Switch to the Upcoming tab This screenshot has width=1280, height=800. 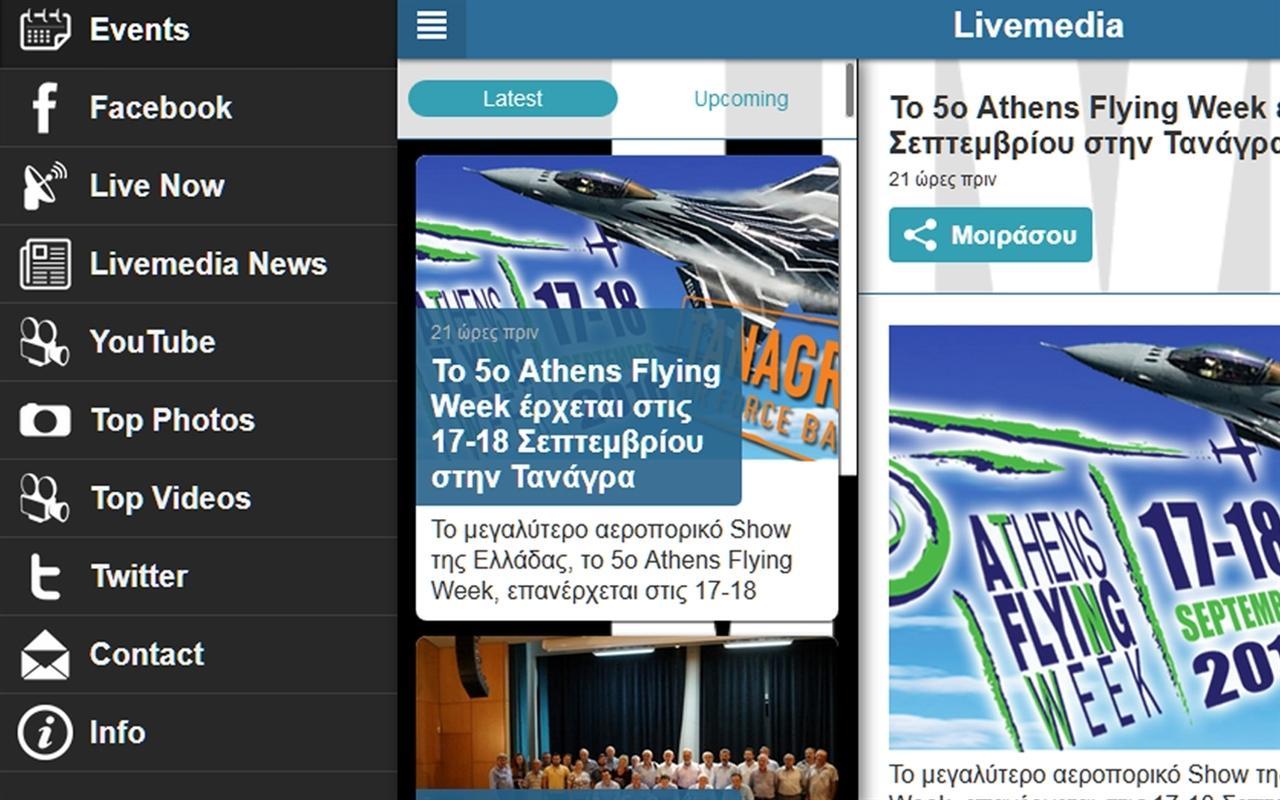click(741, 98)
